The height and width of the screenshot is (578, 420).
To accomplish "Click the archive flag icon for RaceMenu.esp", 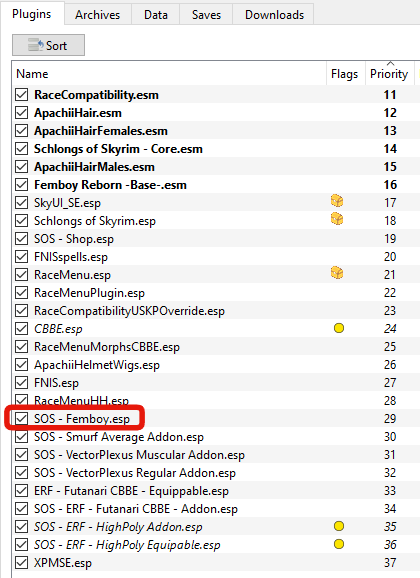I will coord(337,274).
